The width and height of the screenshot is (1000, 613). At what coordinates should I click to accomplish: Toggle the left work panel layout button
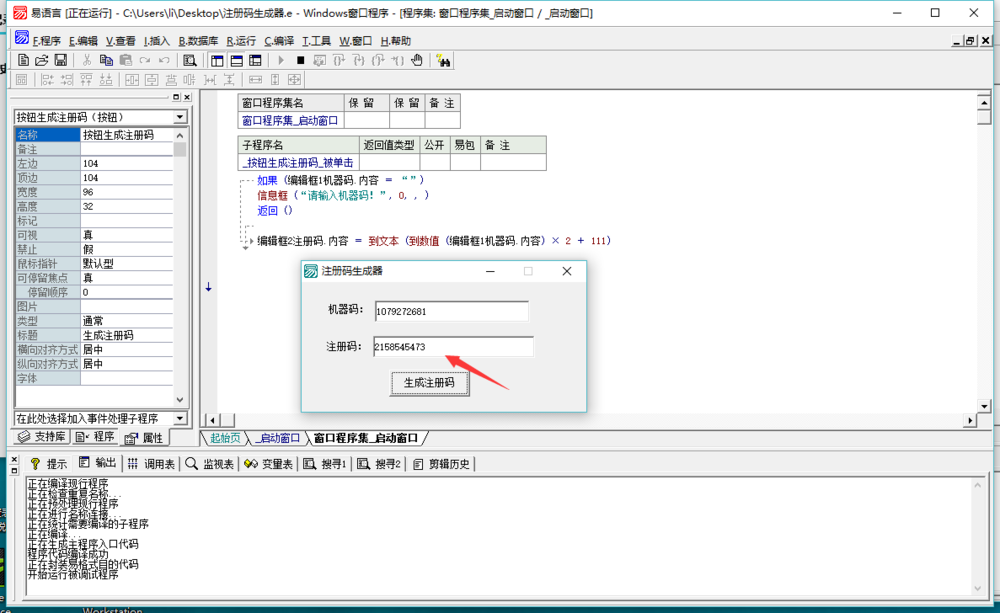click(218, 61)
